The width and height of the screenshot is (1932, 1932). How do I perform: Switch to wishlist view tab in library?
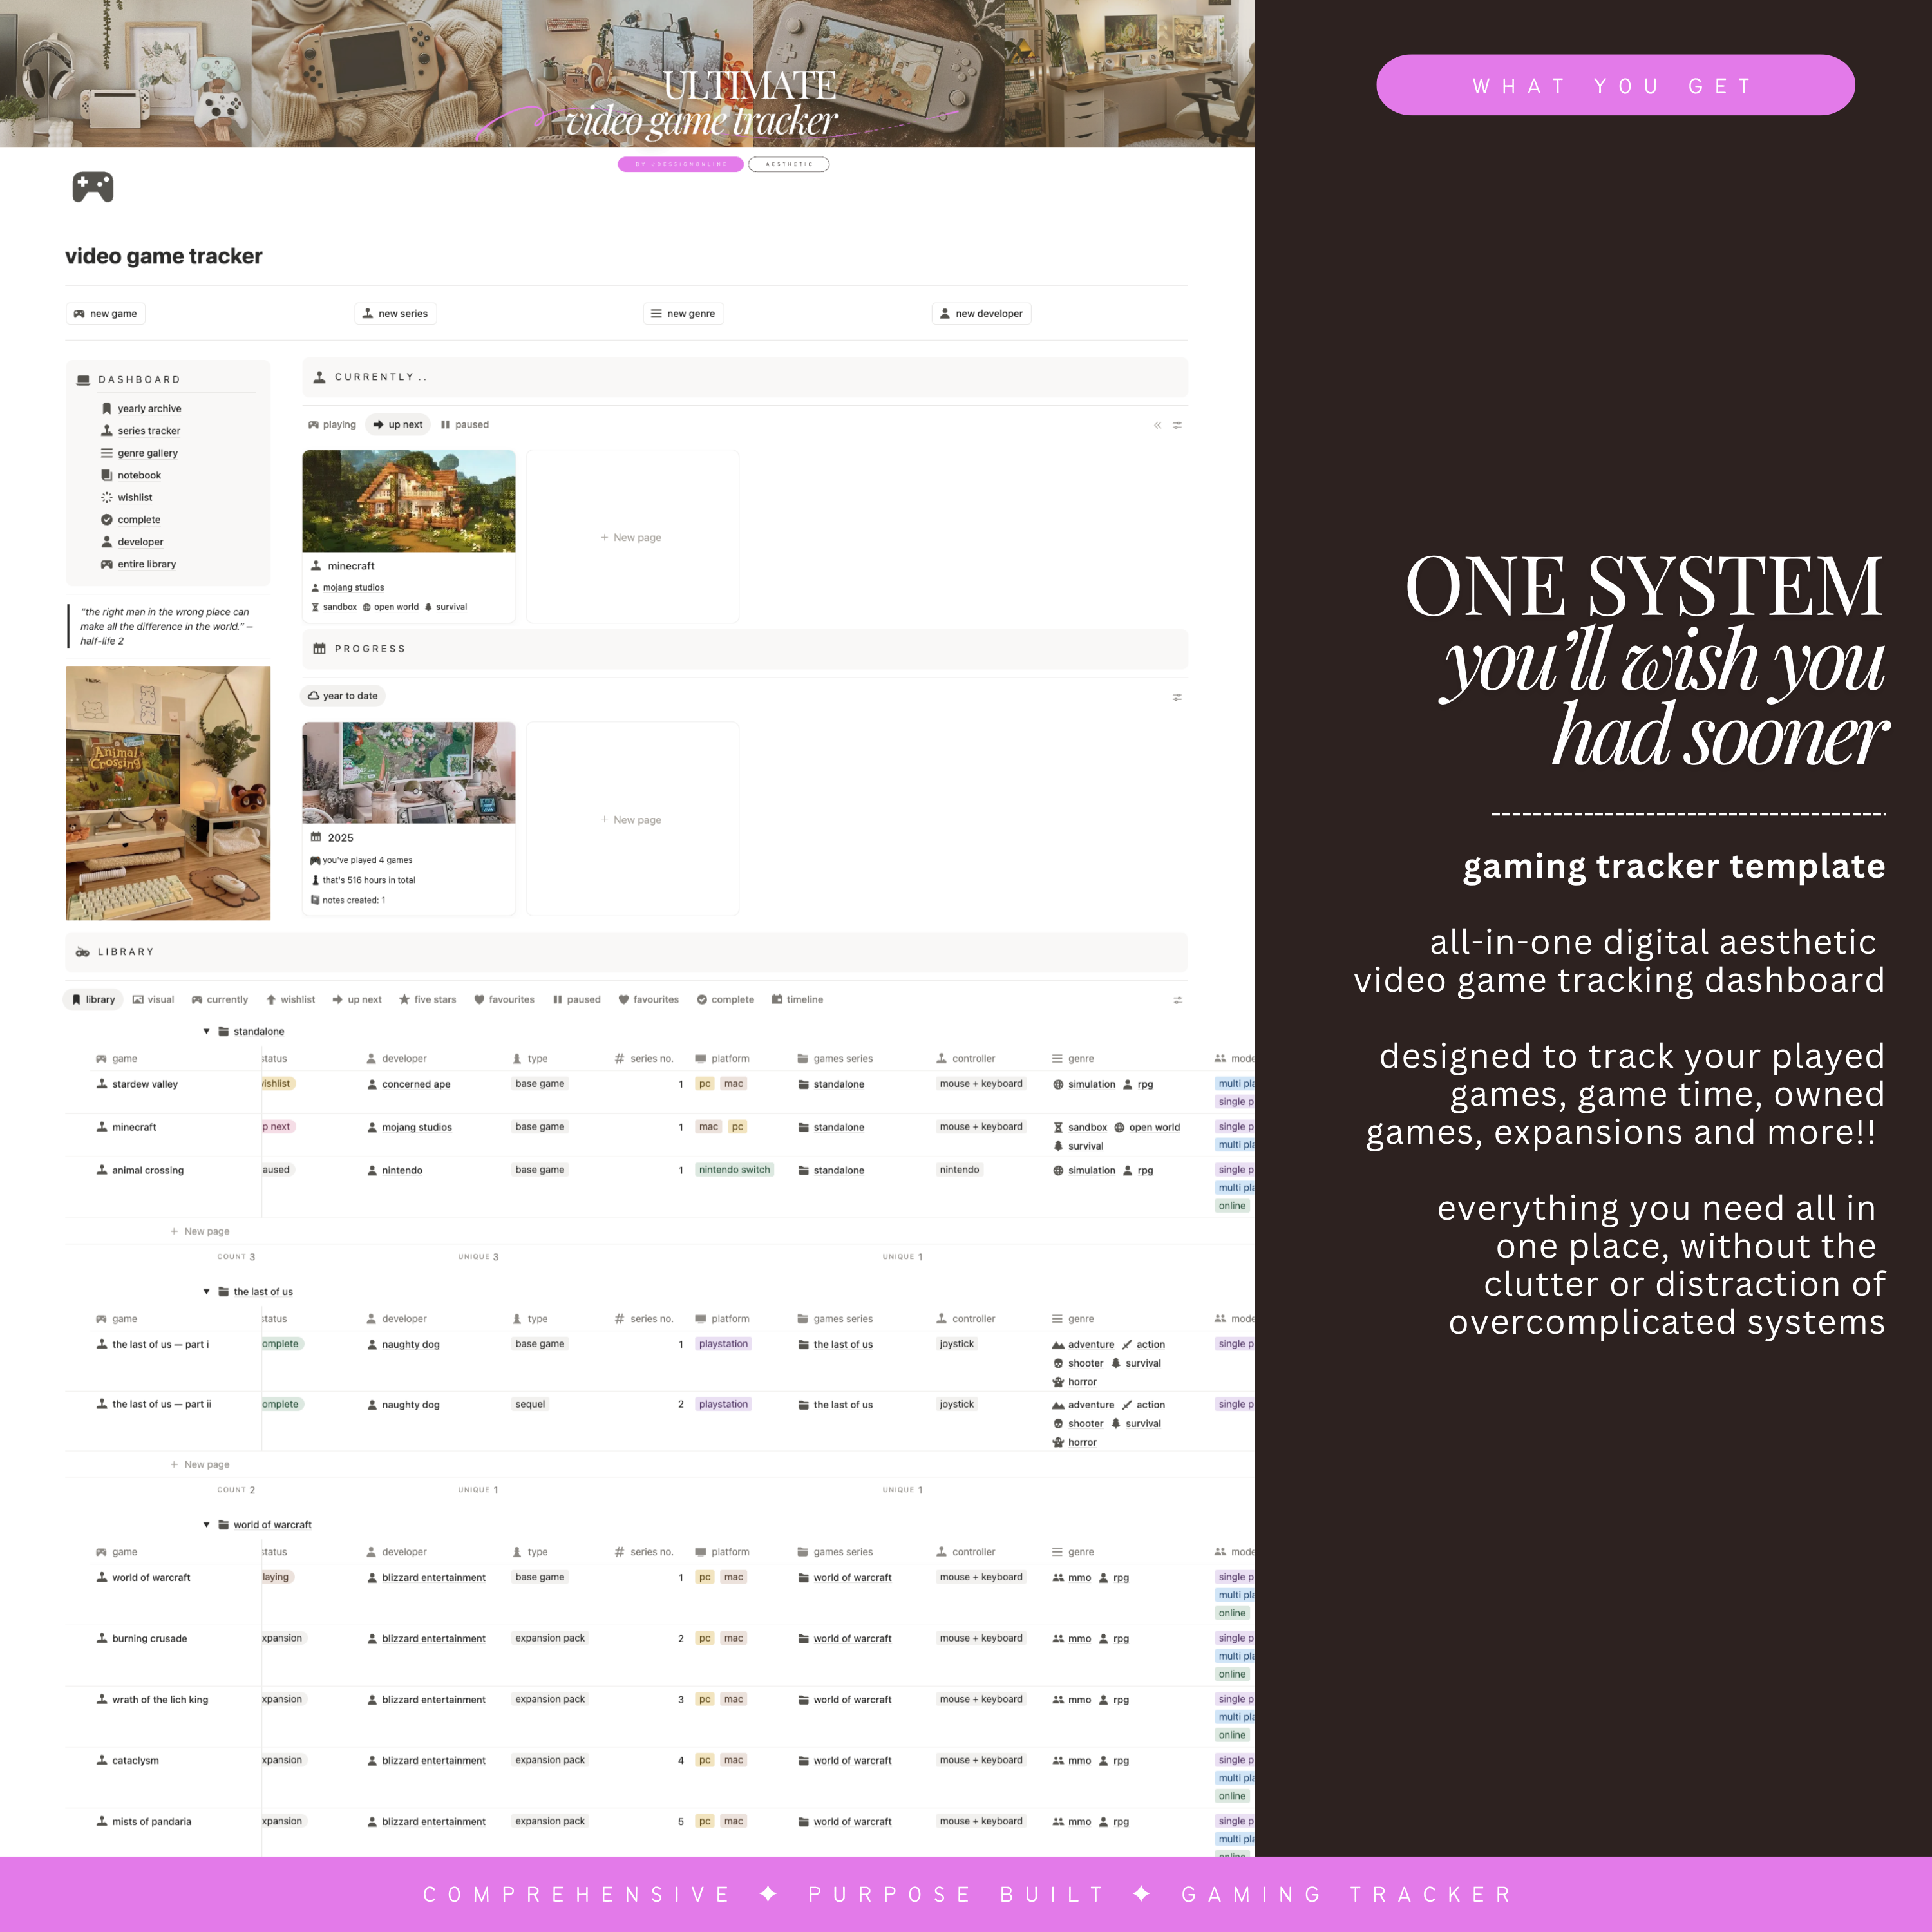(291, 1000)
